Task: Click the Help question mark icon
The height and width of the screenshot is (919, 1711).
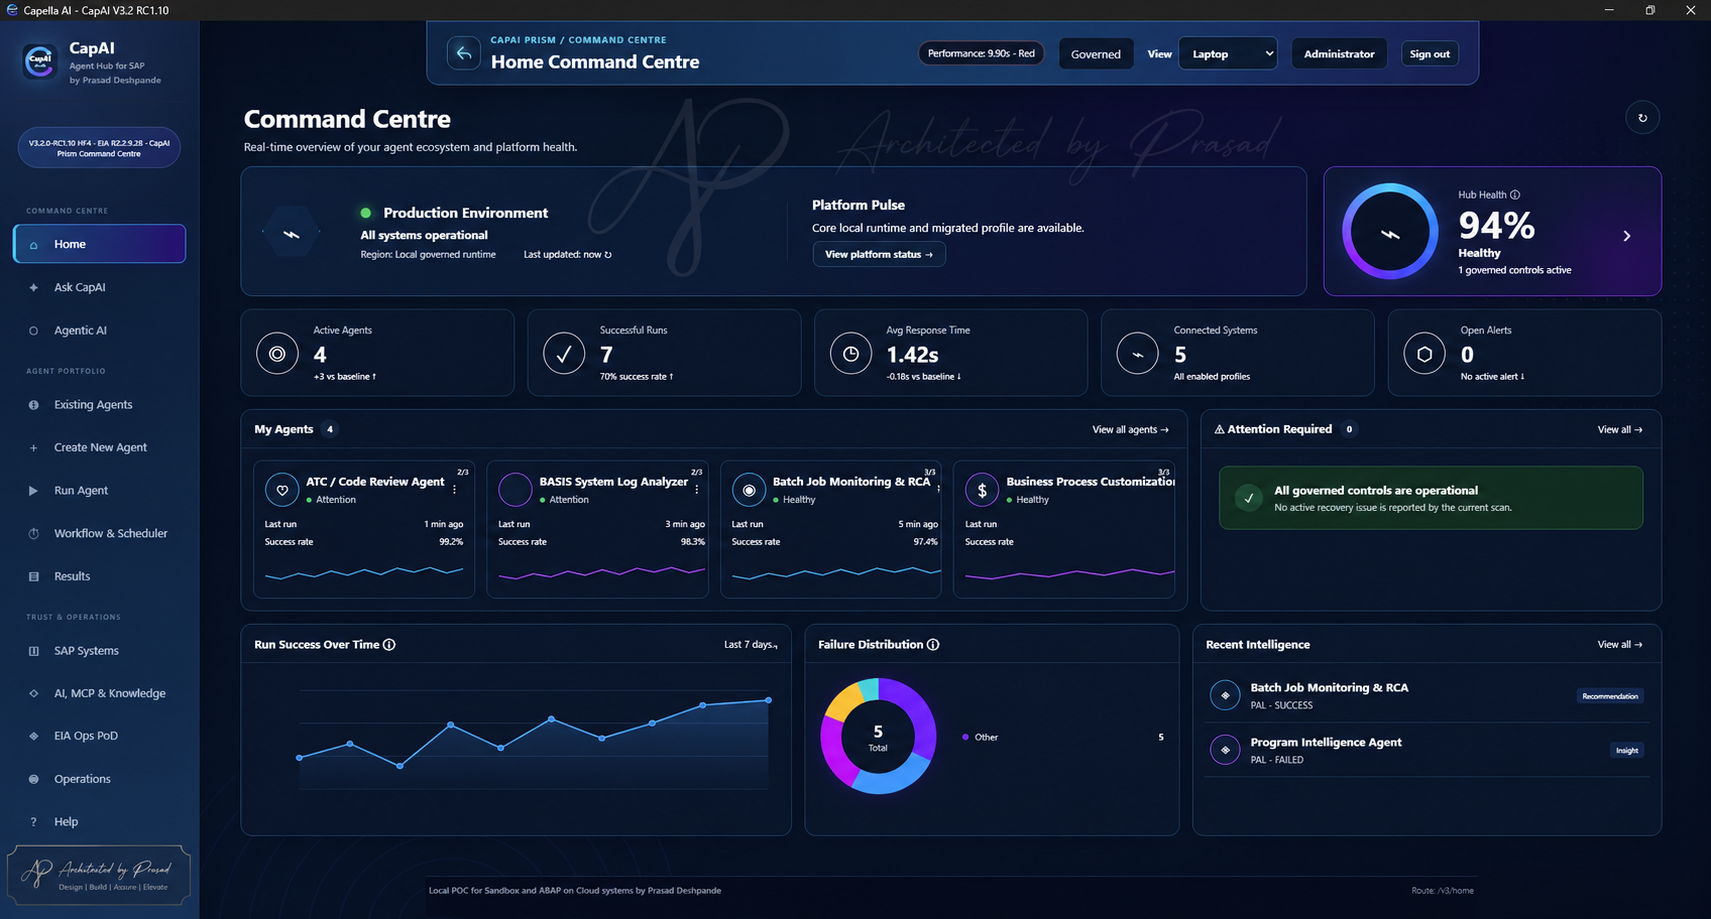Action: click(x=33, y=822)
